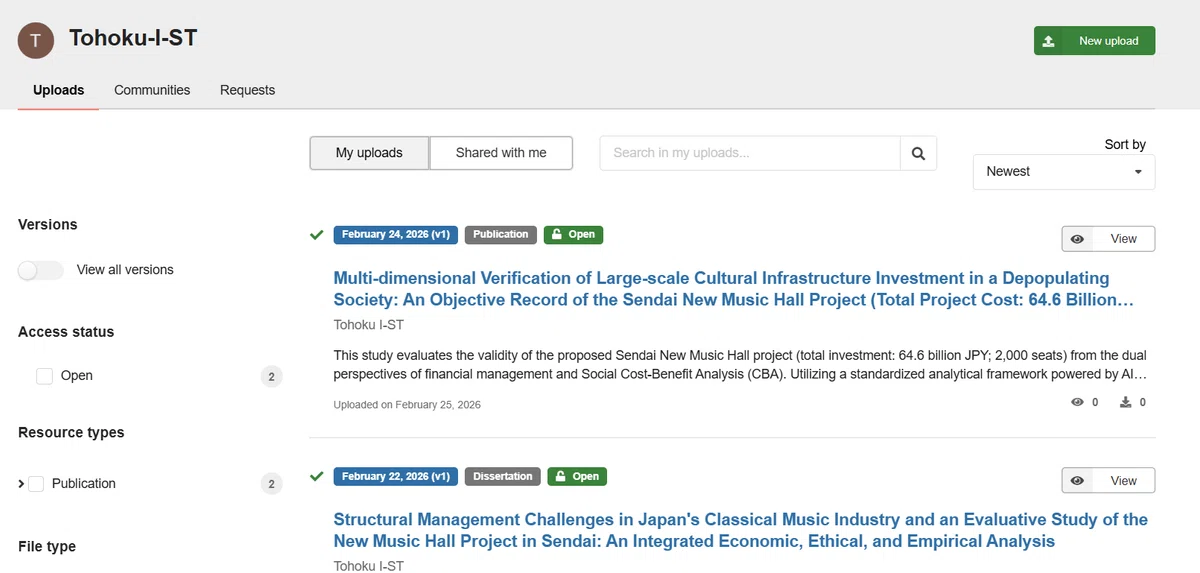1200x573 pixels.
Task: Switch to the Communities tab
Action: point(152,90)
